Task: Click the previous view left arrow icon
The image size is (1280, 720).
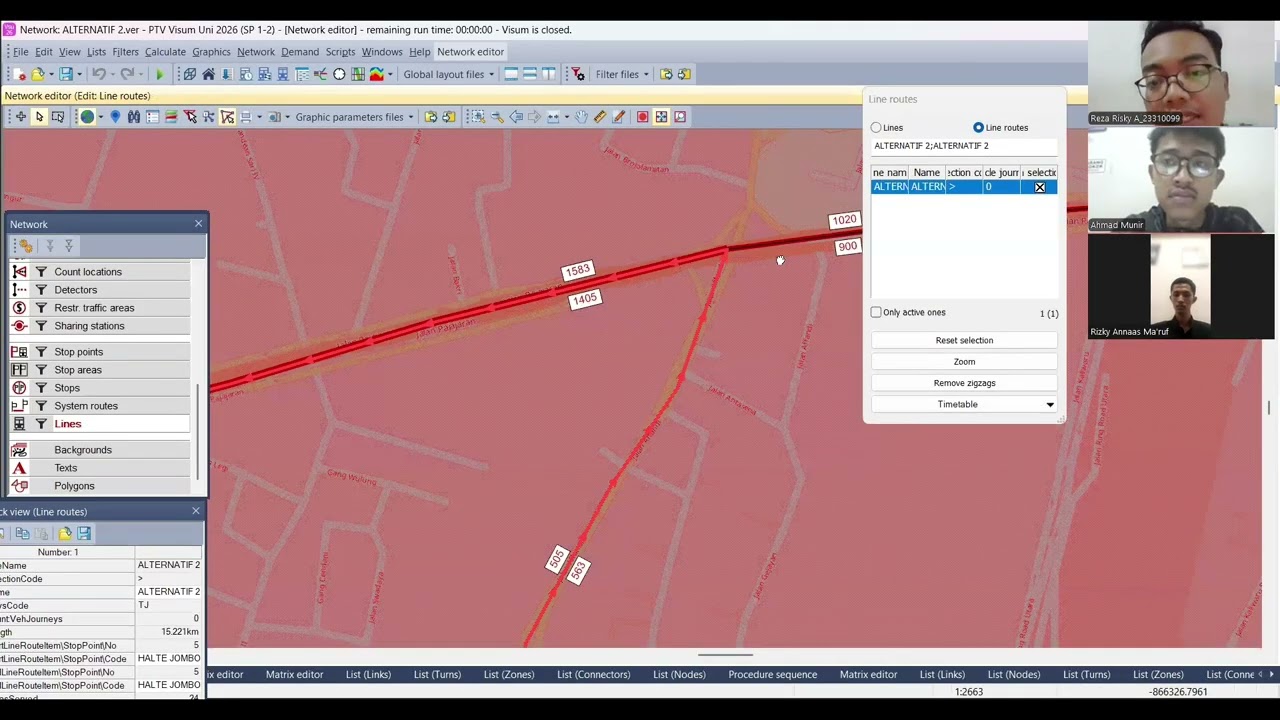Action: pos(516,117)
